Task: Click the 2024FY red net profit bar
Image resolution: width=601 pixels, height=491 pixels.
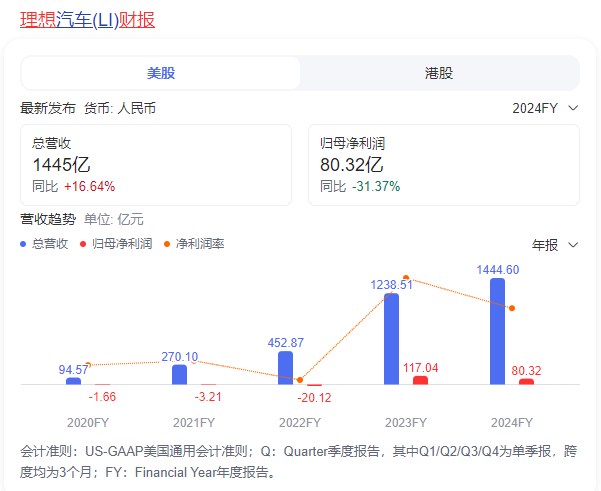Action: click(526, 381)
